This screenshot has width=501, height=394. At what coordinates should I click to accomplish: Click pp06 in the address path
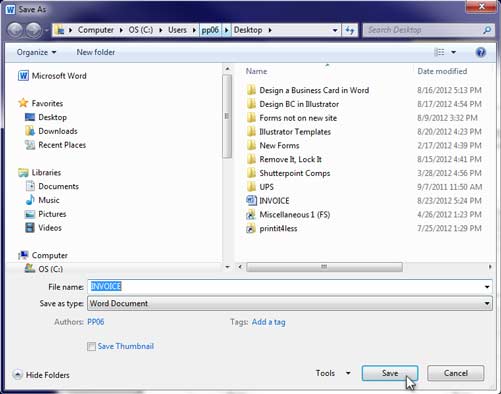coord(210,30)
